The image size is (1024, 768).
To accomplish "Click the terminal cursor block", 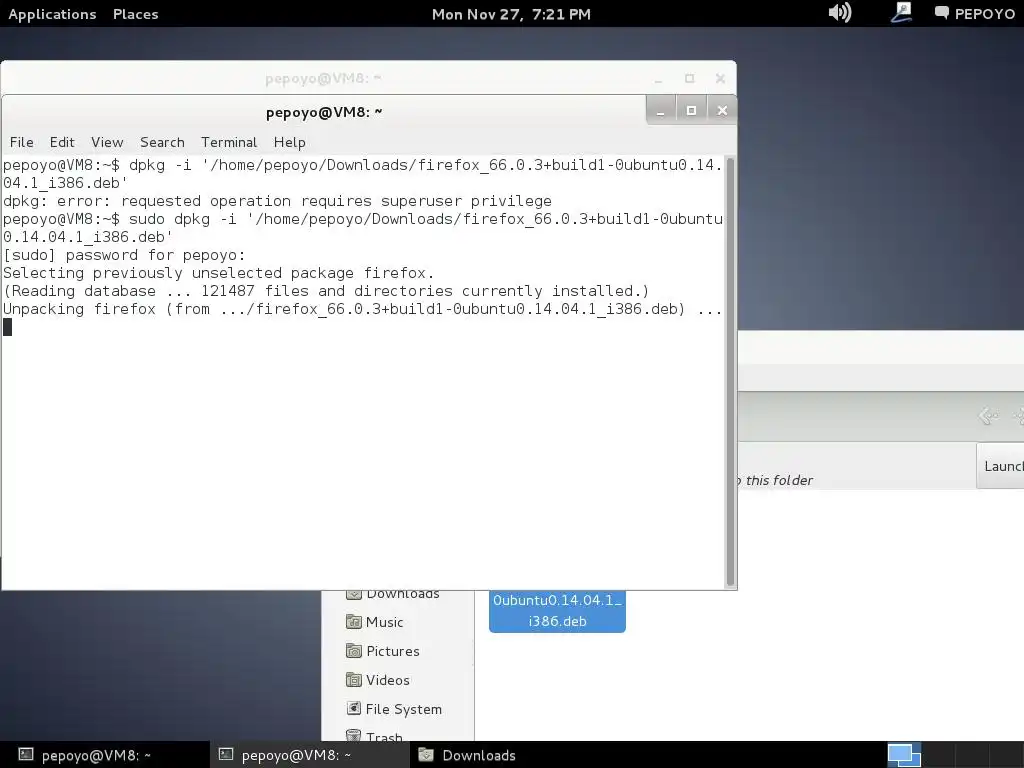I will [x=7, y=327].
